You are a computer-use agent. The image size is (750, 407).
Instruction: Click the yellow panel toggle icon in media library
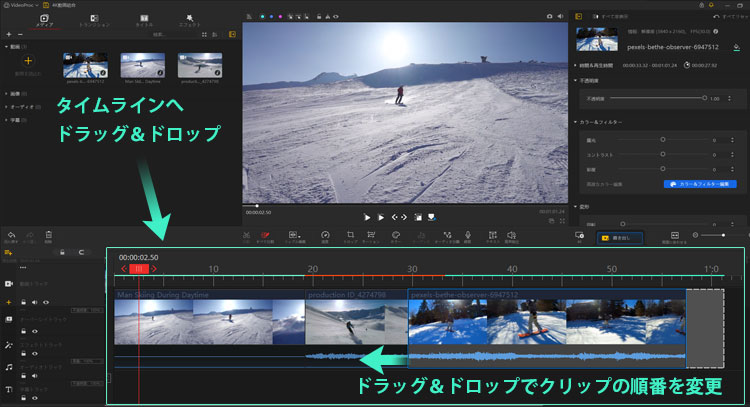(x=232, y=34)
